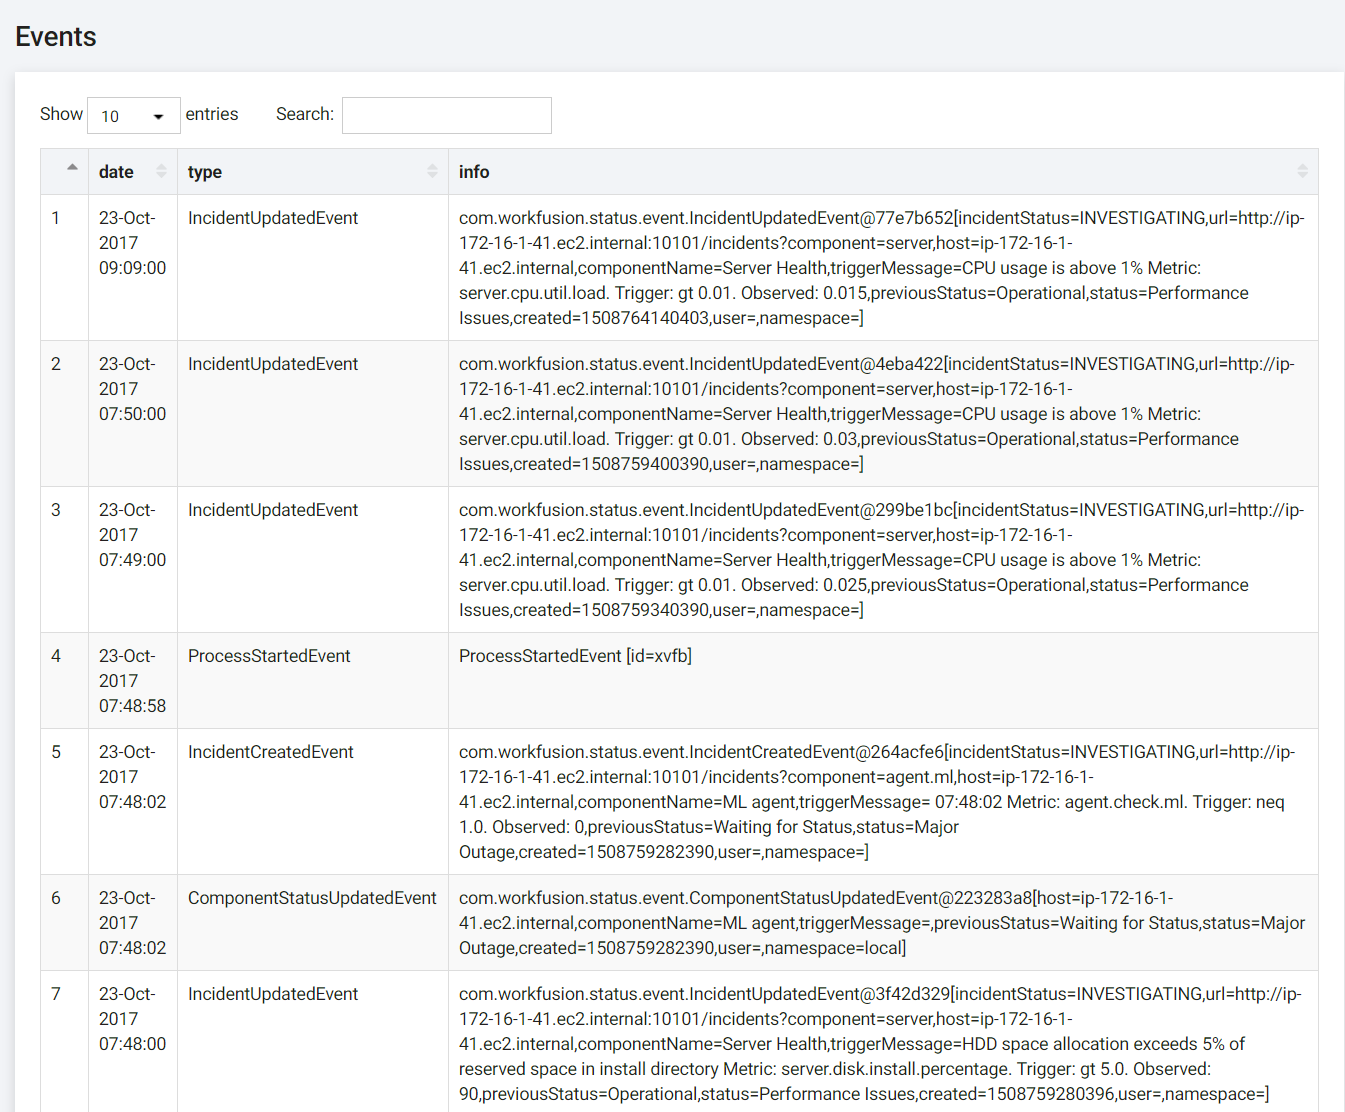
Task: Sort table by the type column header
Action: click(x=312, y=172)
